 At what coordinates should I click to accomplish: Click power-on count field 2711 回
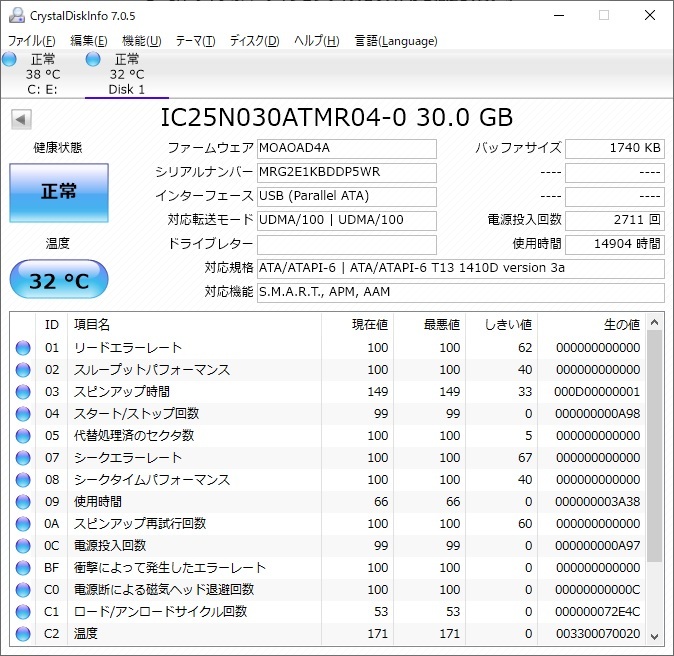coord(615,221)
